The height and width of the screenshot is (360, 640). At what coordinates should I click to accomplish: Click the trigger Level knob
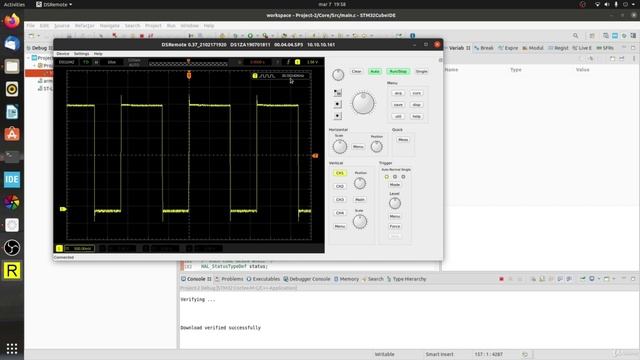tap(395, 203)
